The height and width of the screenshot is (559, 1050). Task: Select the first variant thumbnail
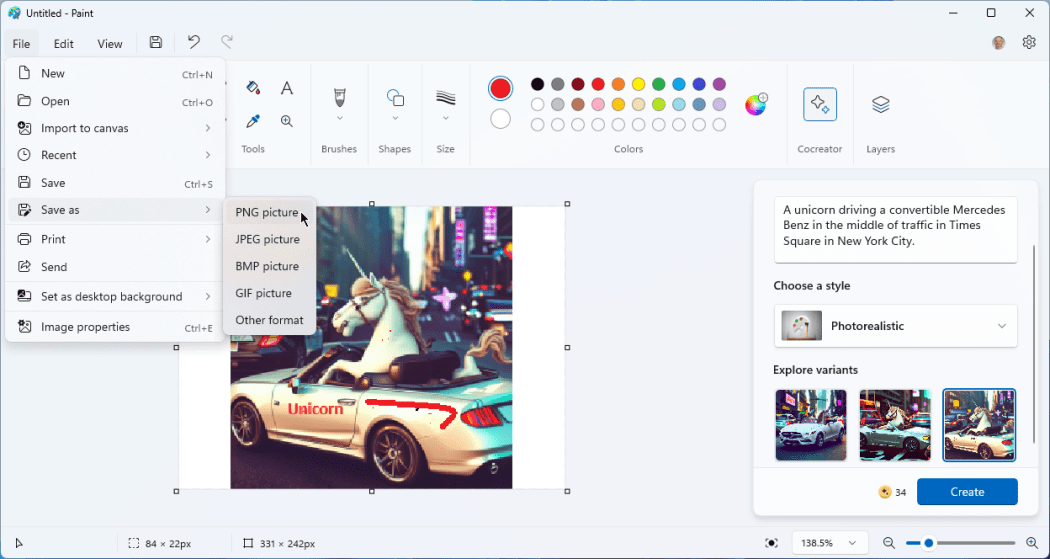(x=810, y=425)
